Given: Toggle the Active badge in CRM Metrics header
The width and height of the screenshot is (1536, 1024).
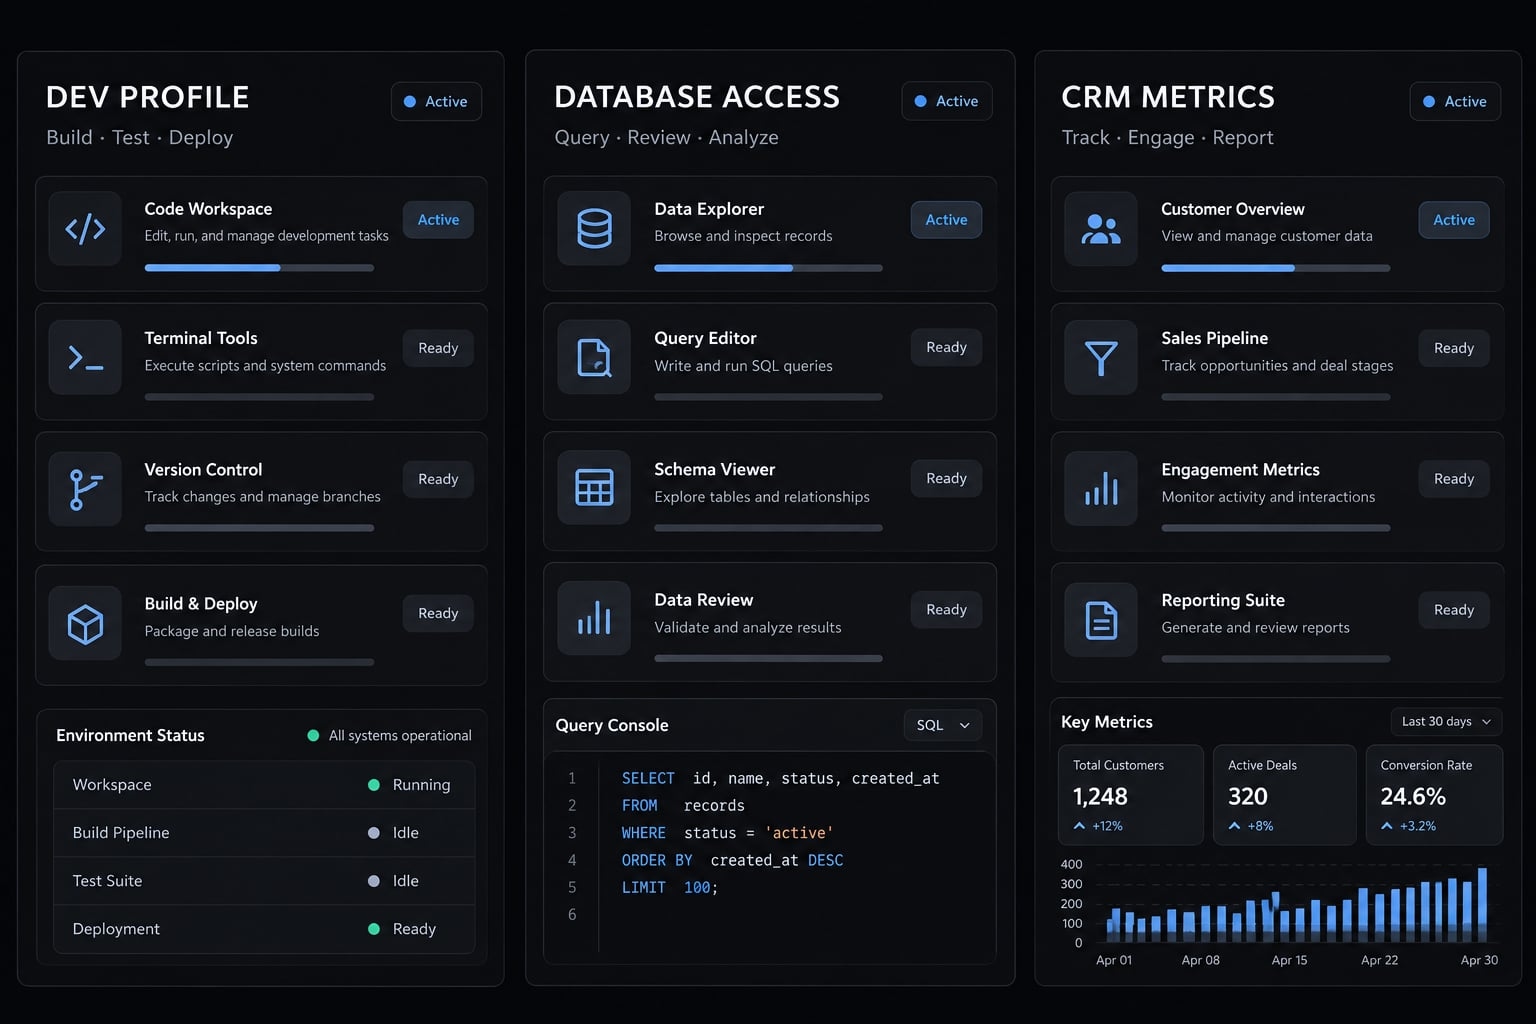Looking at the screenshot, I should pos(1455,101).
